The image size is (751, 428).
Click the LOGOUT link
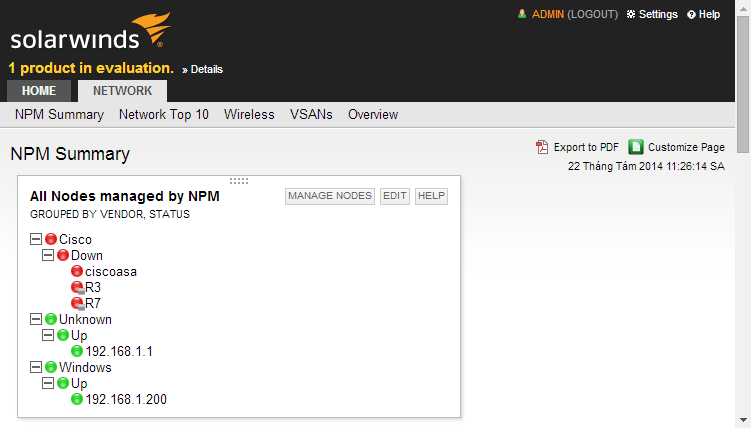click(592, 14)
